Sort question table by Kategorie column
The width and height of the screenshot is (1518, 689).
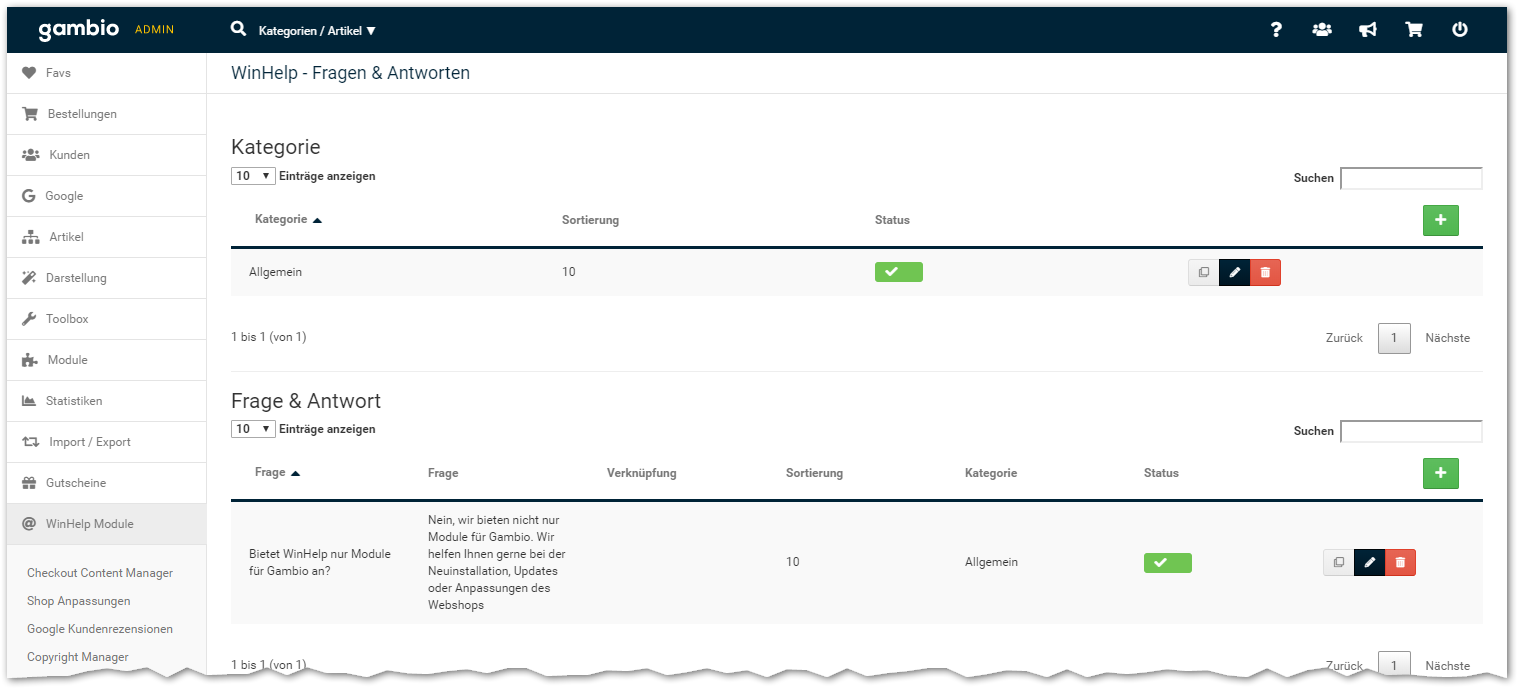(x=991, y=473)
